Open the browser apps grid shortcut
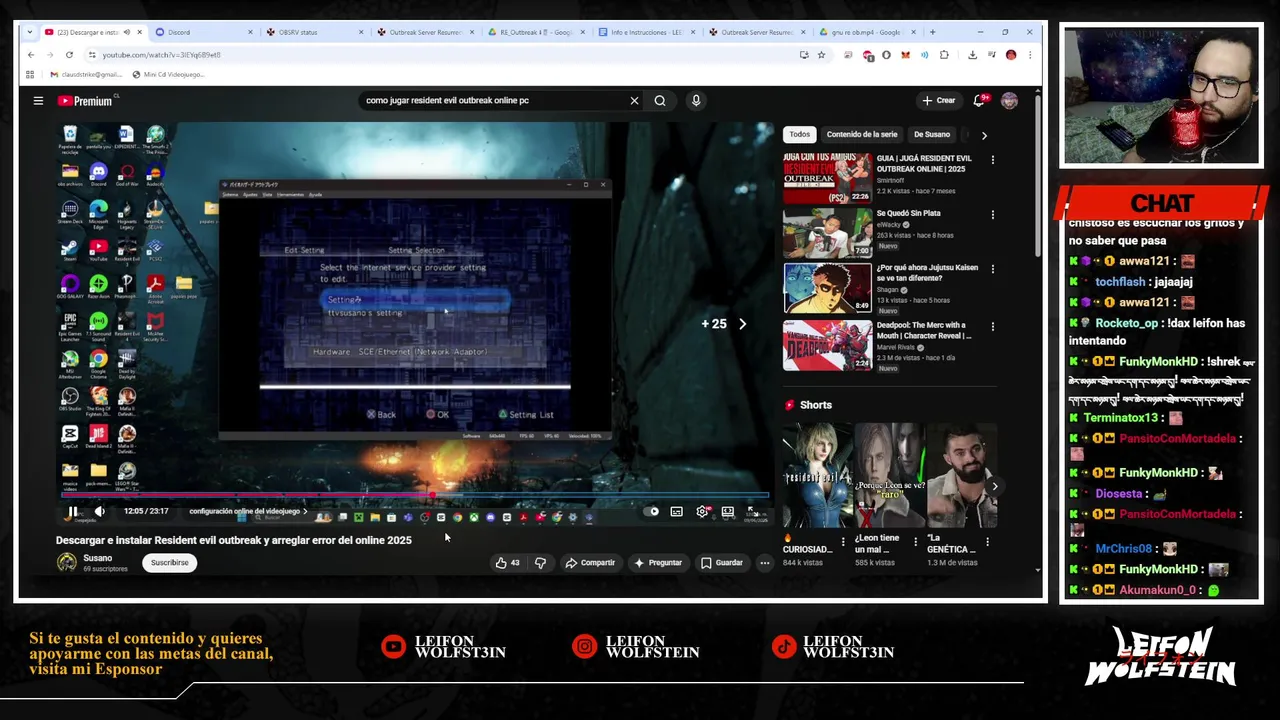The height and width of the screenshot is (720, 1280). click(x=30, y=74)
